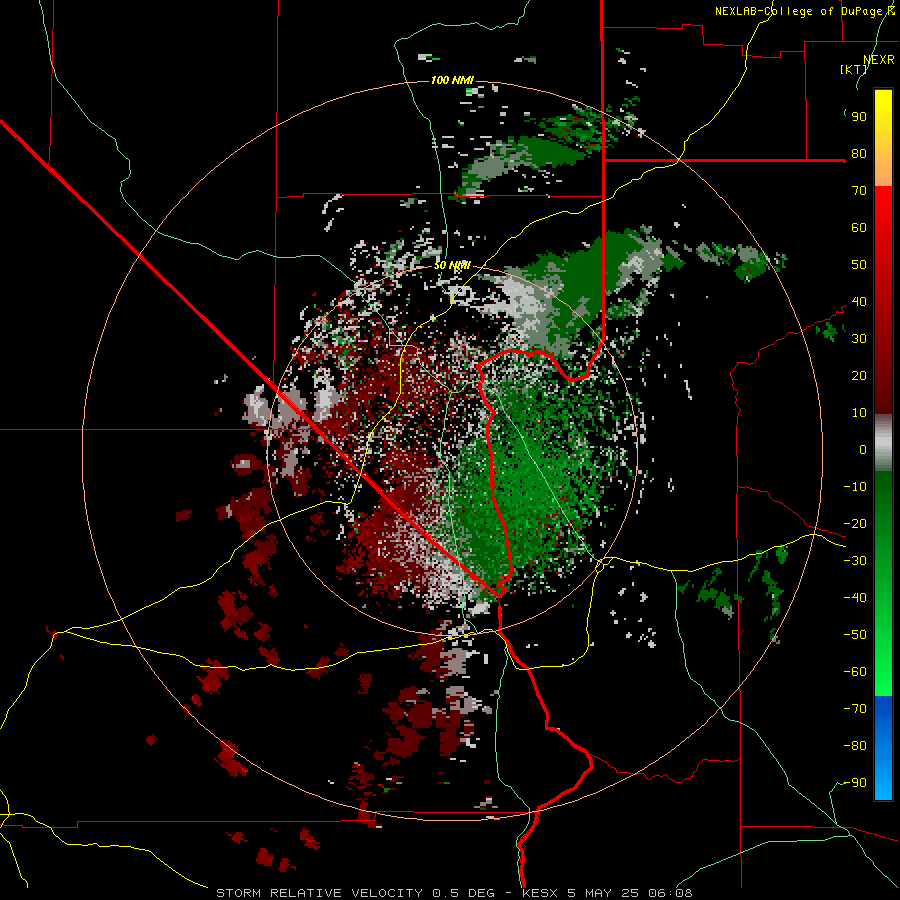
Task: Click the yellow segment of the color bar
Action: pyautogui.click(x=883, y=138)
